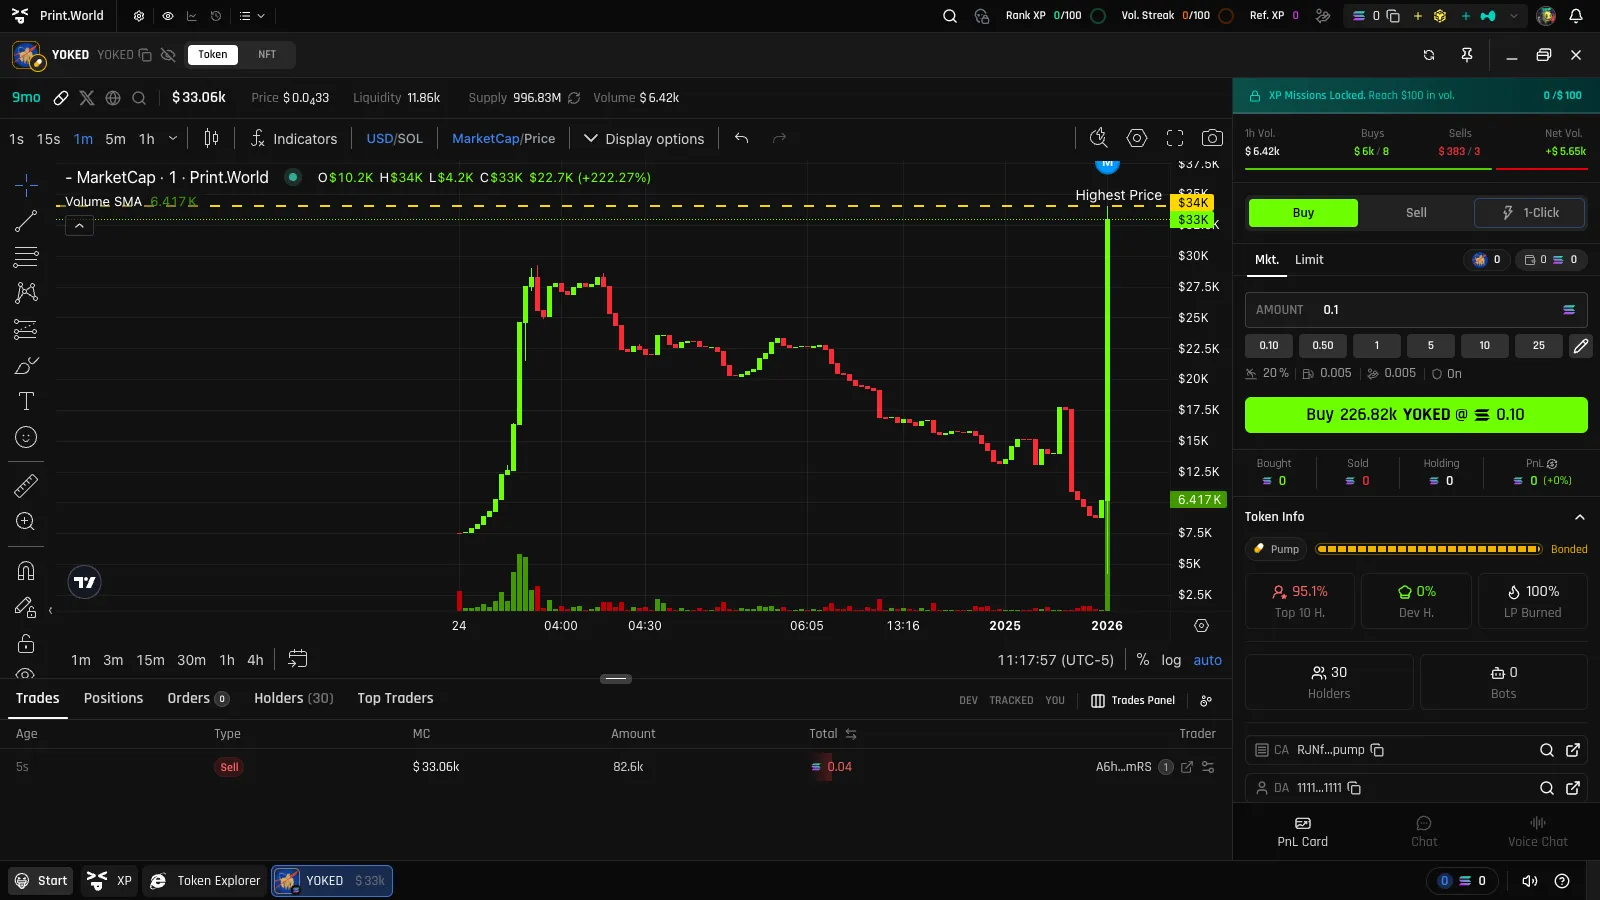Toggle log scale on the chart
This screenshot has height=900, width=1600.
point(1171,660)
